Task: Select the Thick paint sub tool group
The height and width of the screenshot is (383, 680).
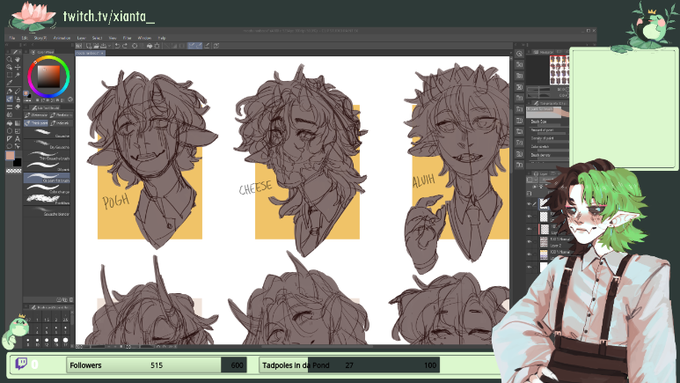Action: (36, 123)
